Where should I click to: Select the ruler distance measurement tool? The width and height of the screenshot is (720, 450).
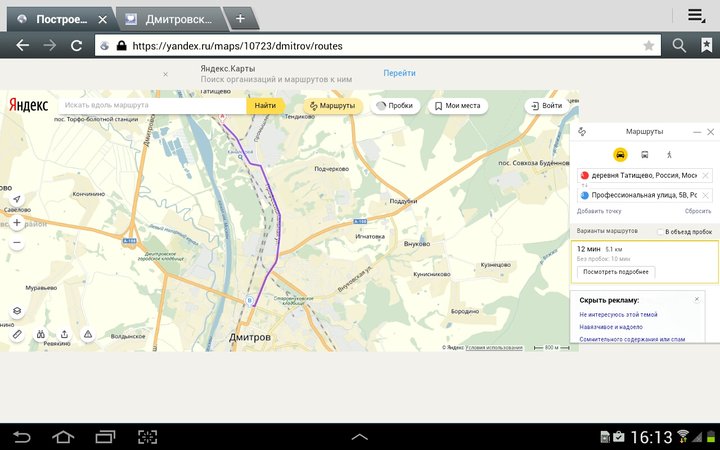tap(17, 334)
